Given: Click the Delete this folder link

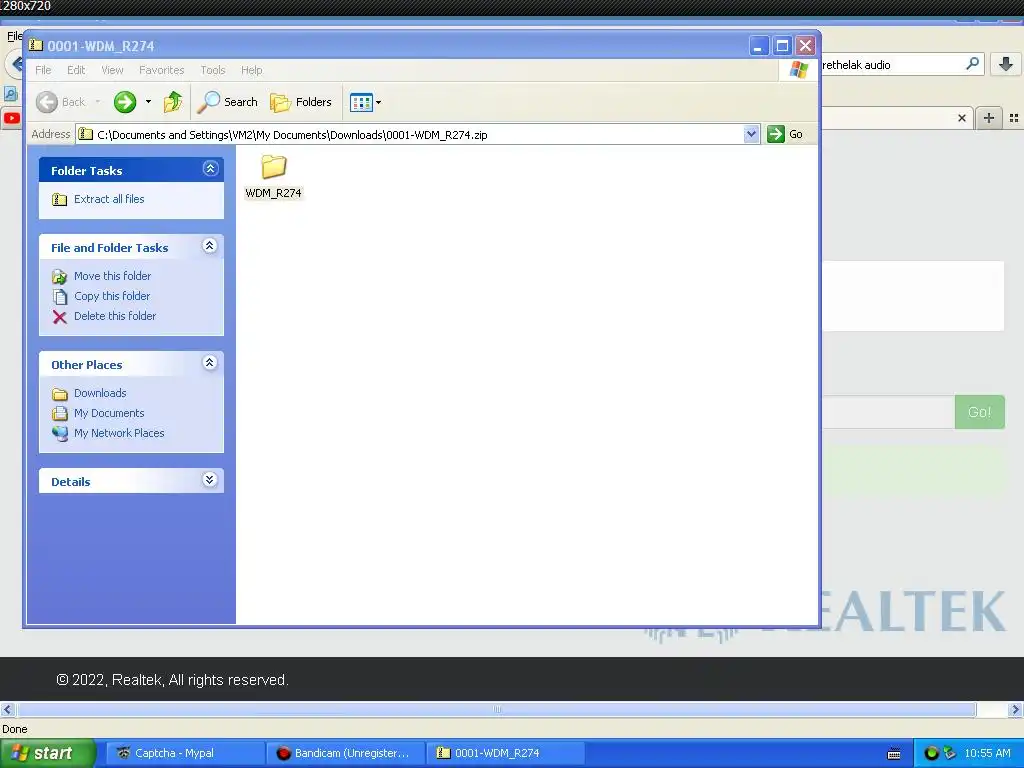Looking at the screenshot, I should pos(115,316).
